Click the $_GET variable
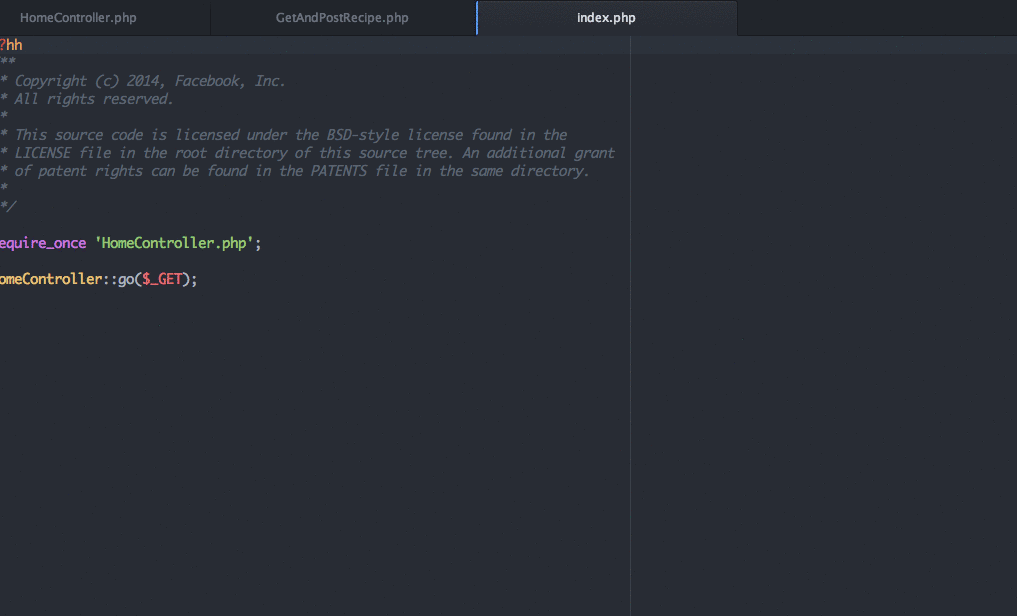1017x616 pixels. pos(162,279)
